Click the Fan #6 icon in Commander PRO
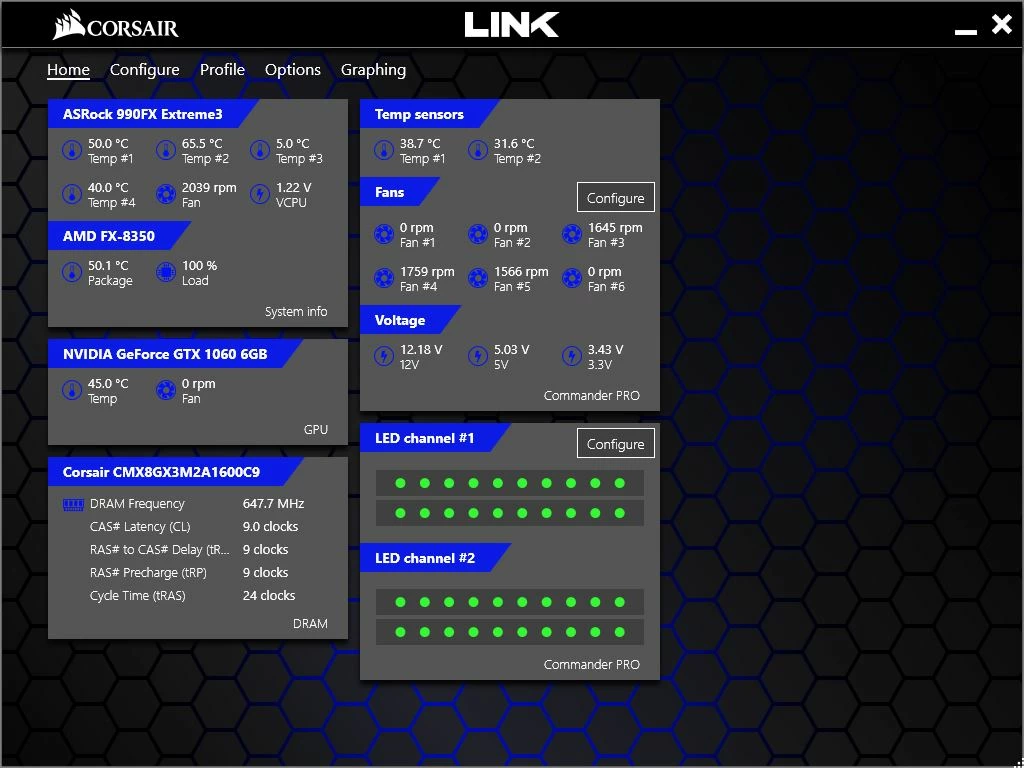This screenshot has width=1024, height=768. tap(572, 279)
